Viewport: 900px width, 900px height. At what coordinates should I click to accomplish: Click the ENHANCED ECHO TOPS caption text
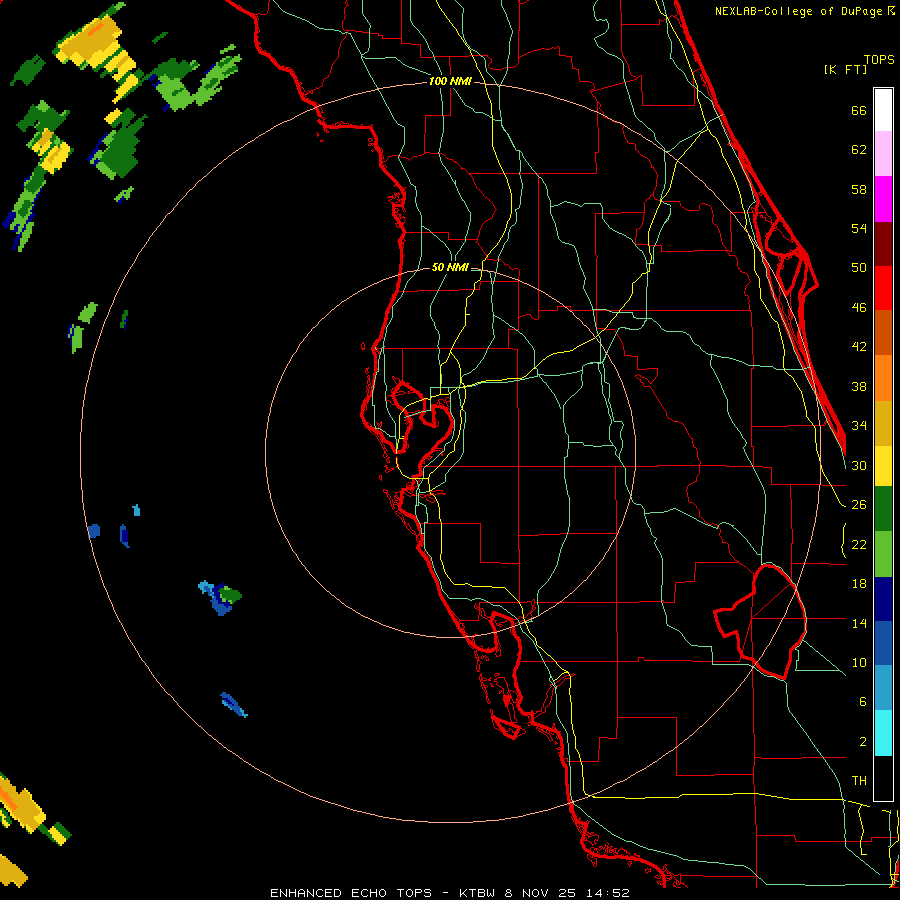pos(351,893)
